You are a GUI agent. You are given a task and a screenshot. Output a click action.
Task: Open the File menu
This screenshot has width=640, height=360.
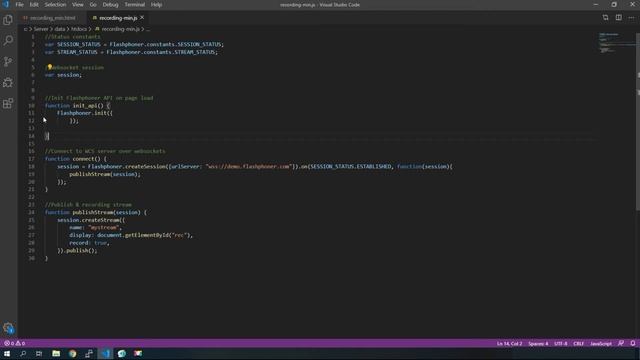click(x=19, y=4)
